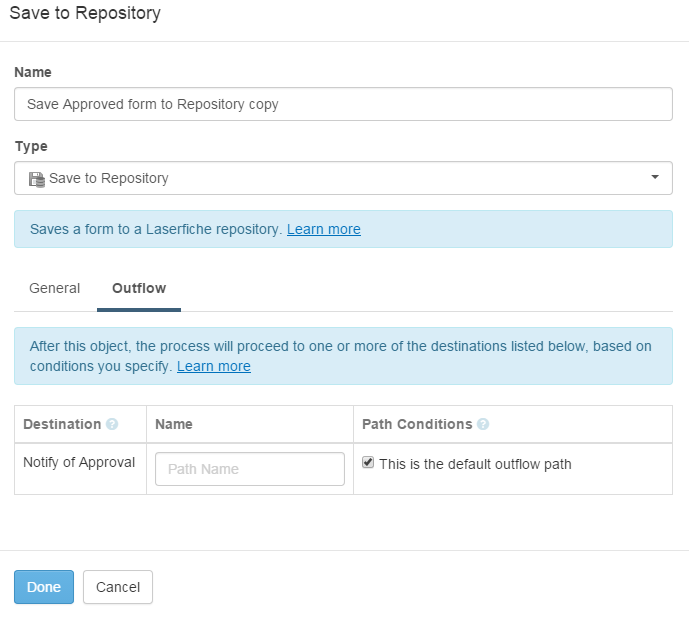The image size is (689, 625).
Task: Focus the Name field with repository copy text
Action: [x=343, y=104]
